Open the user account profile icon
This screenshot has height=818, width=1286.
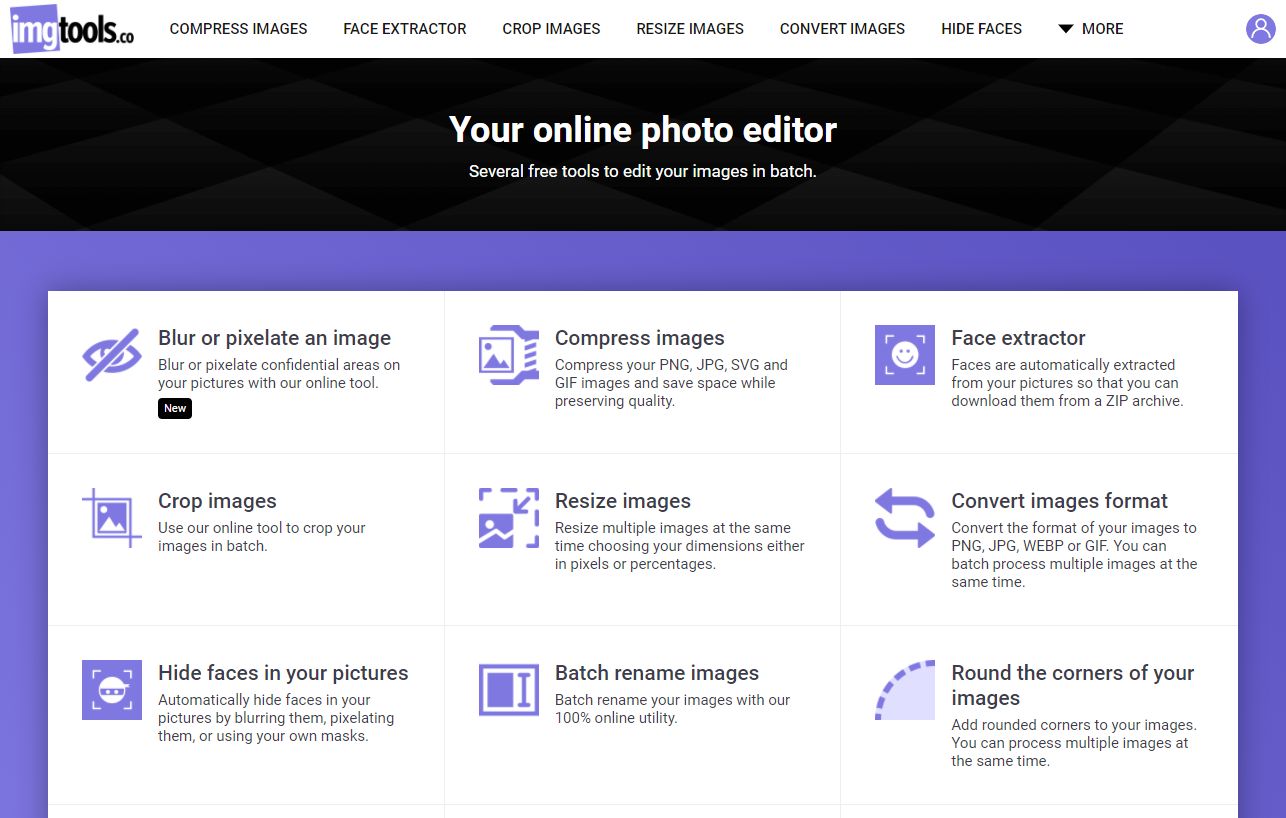(1259, 28)
